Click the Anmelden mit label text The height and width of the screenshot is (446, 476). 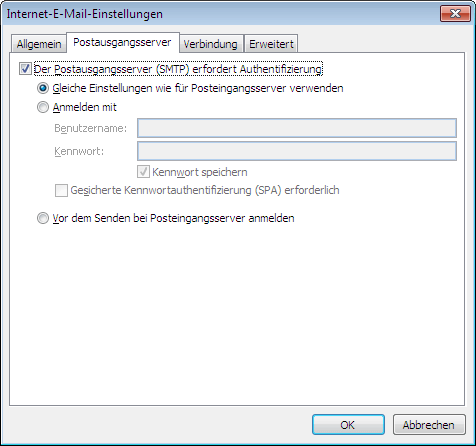pos(85,107)
